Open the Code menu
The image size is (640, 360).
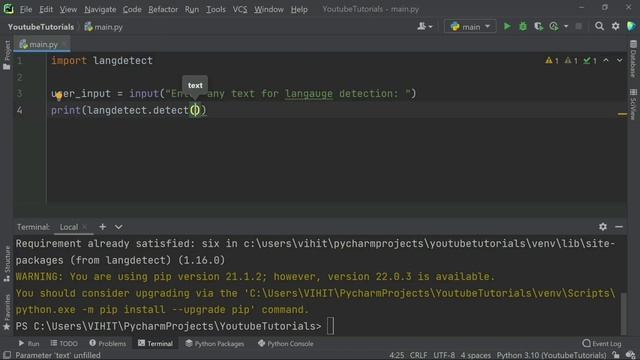coord(132,9)
